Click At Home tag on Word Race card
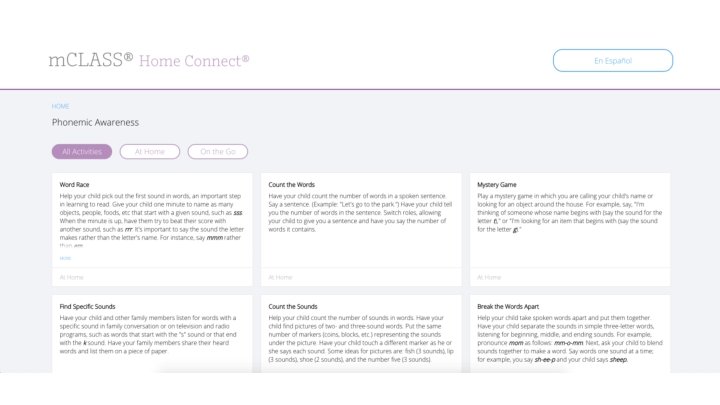The width and height of the screenshot is (720, 405). (72, 277)
